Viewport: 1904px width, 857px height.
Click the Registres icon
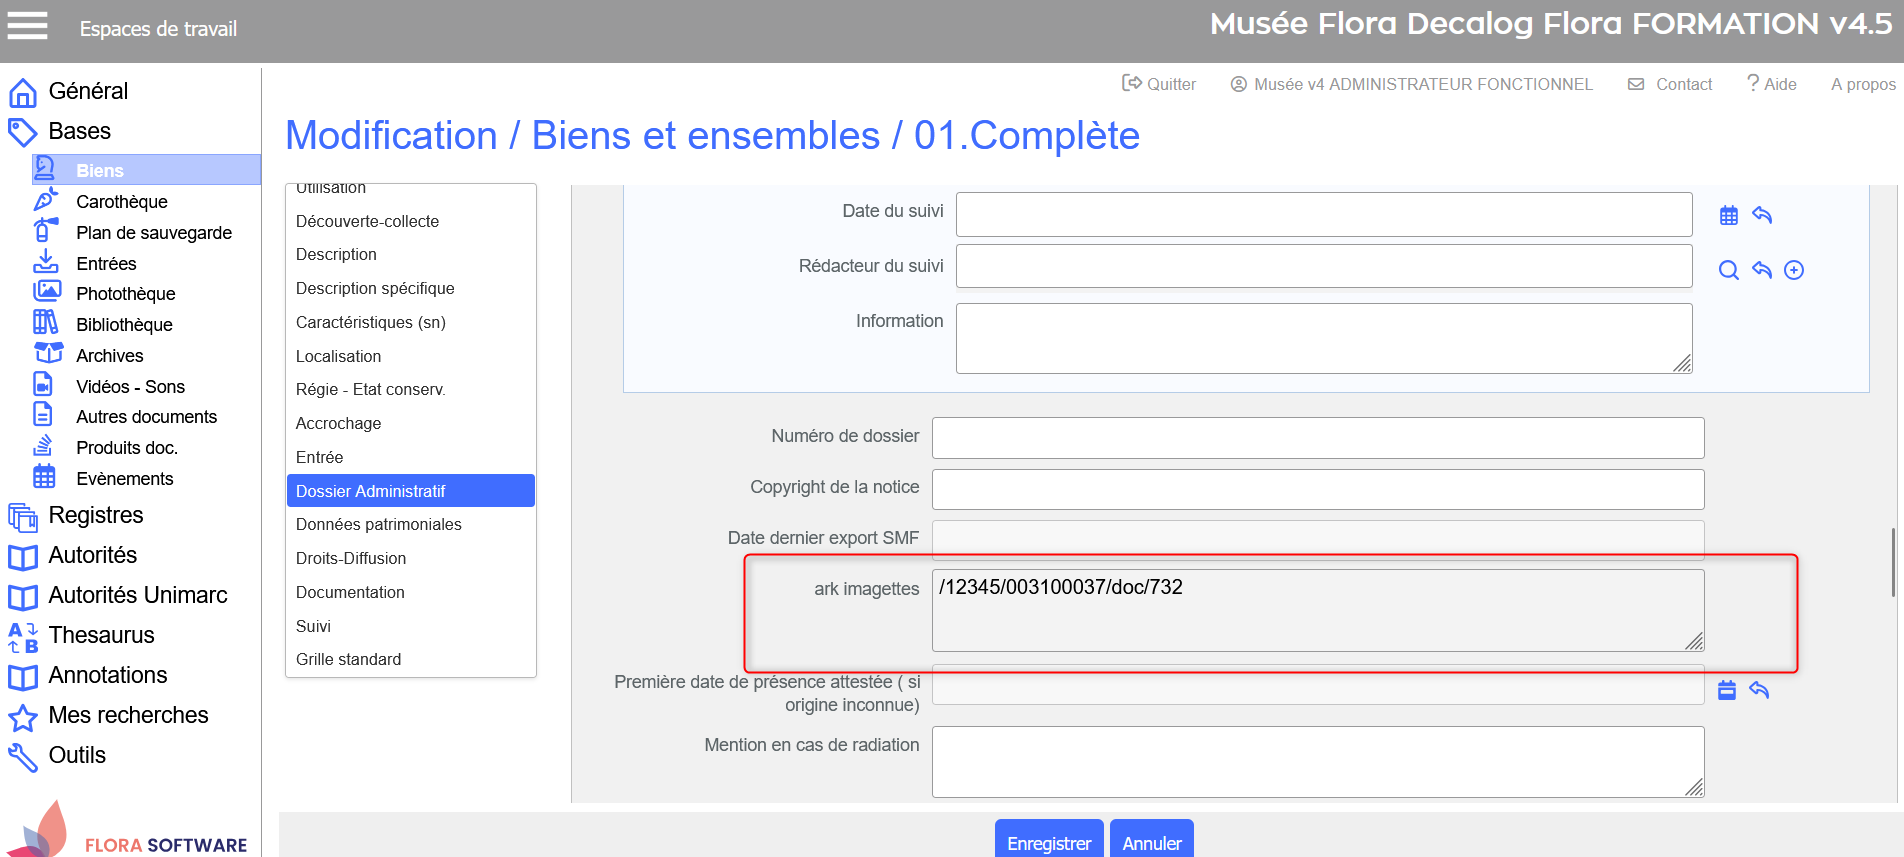point(23,517)
